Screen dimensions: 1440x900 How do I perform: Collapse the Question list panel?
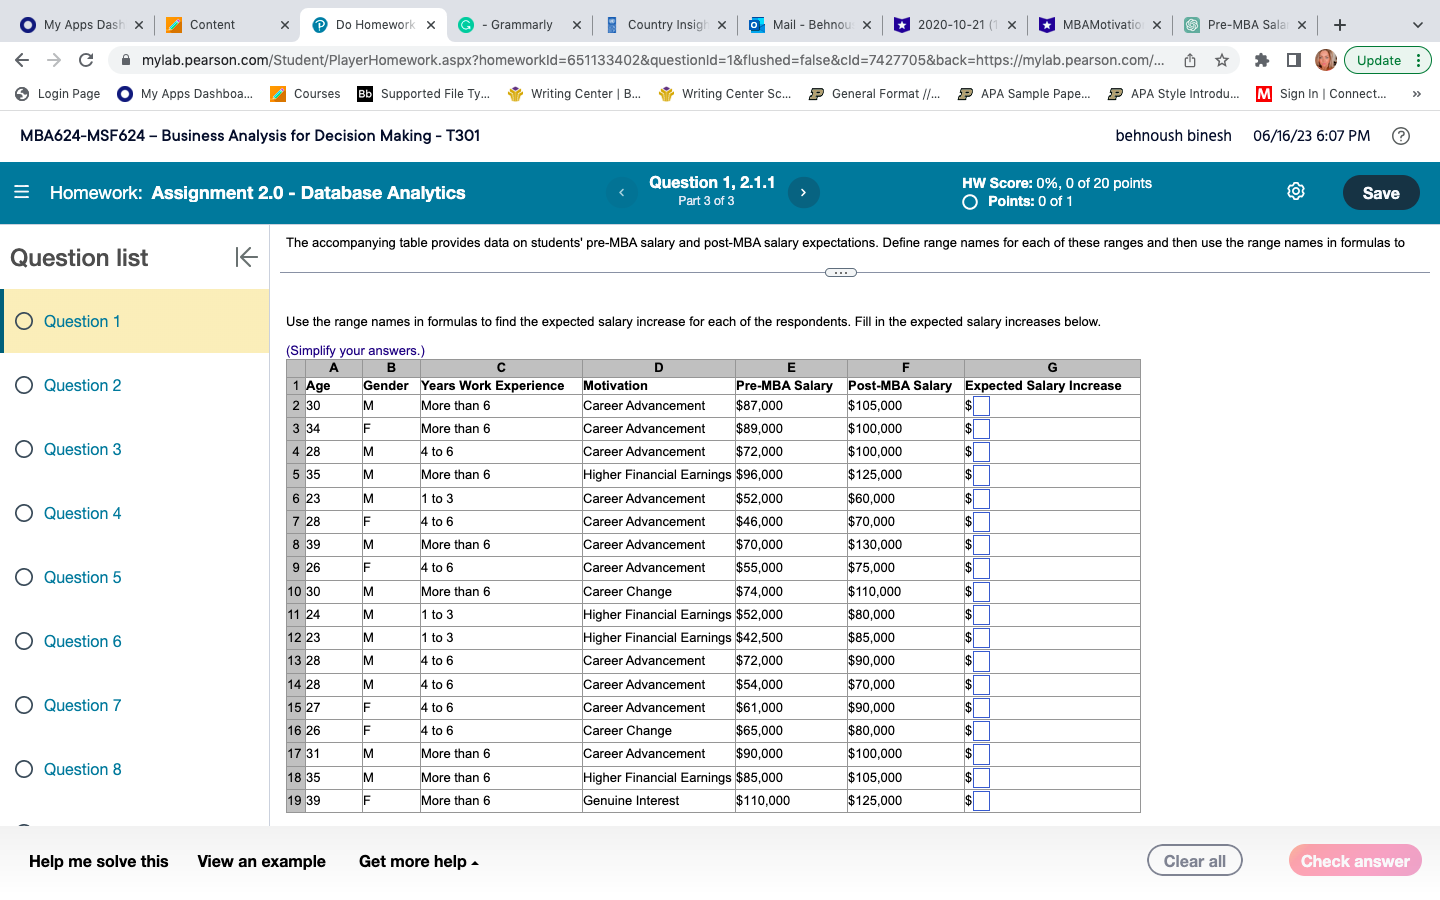click(x=246, y=258)
